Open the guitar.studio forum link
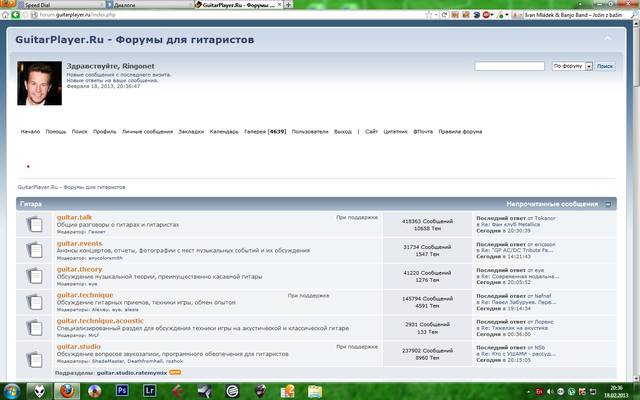640x400 pixels. coord(78,347)
